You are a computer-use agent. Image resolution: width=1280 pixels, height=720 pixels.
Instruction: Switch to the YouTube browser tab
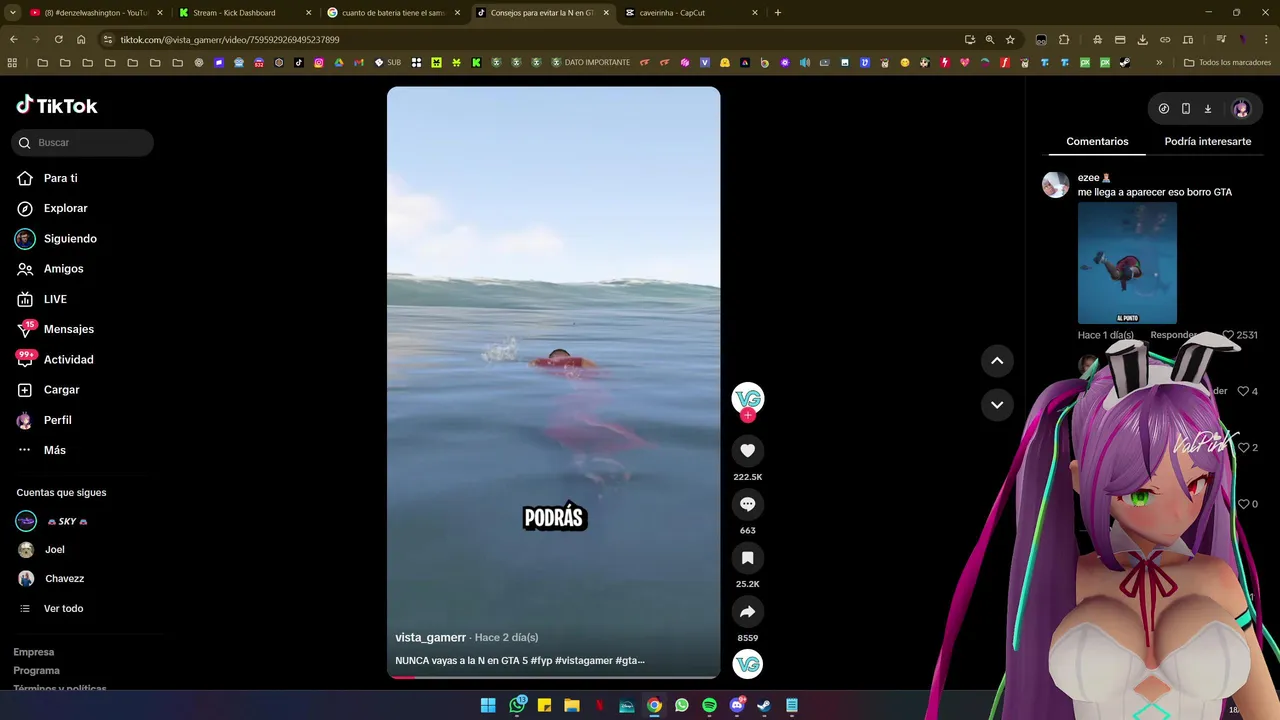[x=96, y=13]
